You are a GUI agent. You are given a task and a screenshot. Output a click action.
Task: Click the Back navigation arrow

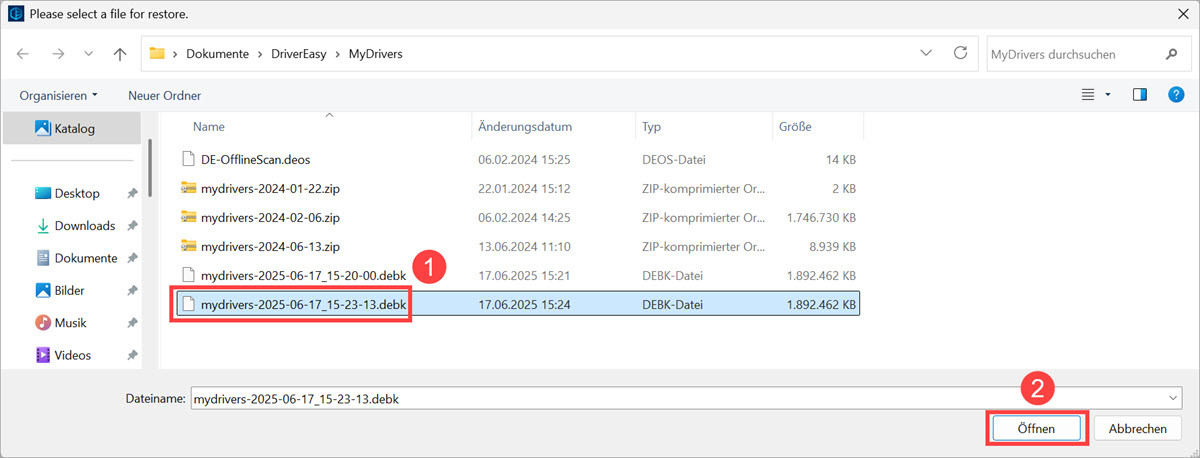[x=23, y=54]
